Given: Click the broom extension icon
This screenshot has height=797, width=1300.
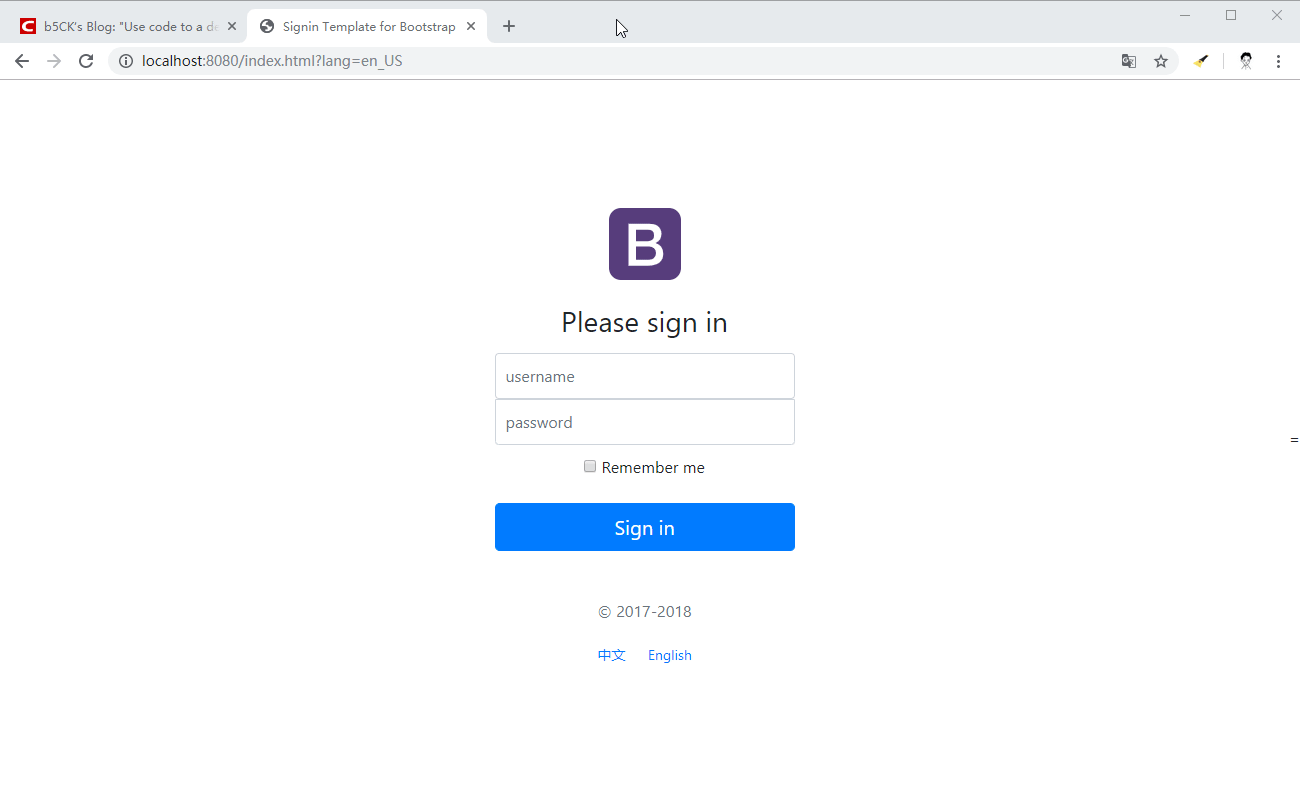Looking at the screenshot, I should 1201,61.
